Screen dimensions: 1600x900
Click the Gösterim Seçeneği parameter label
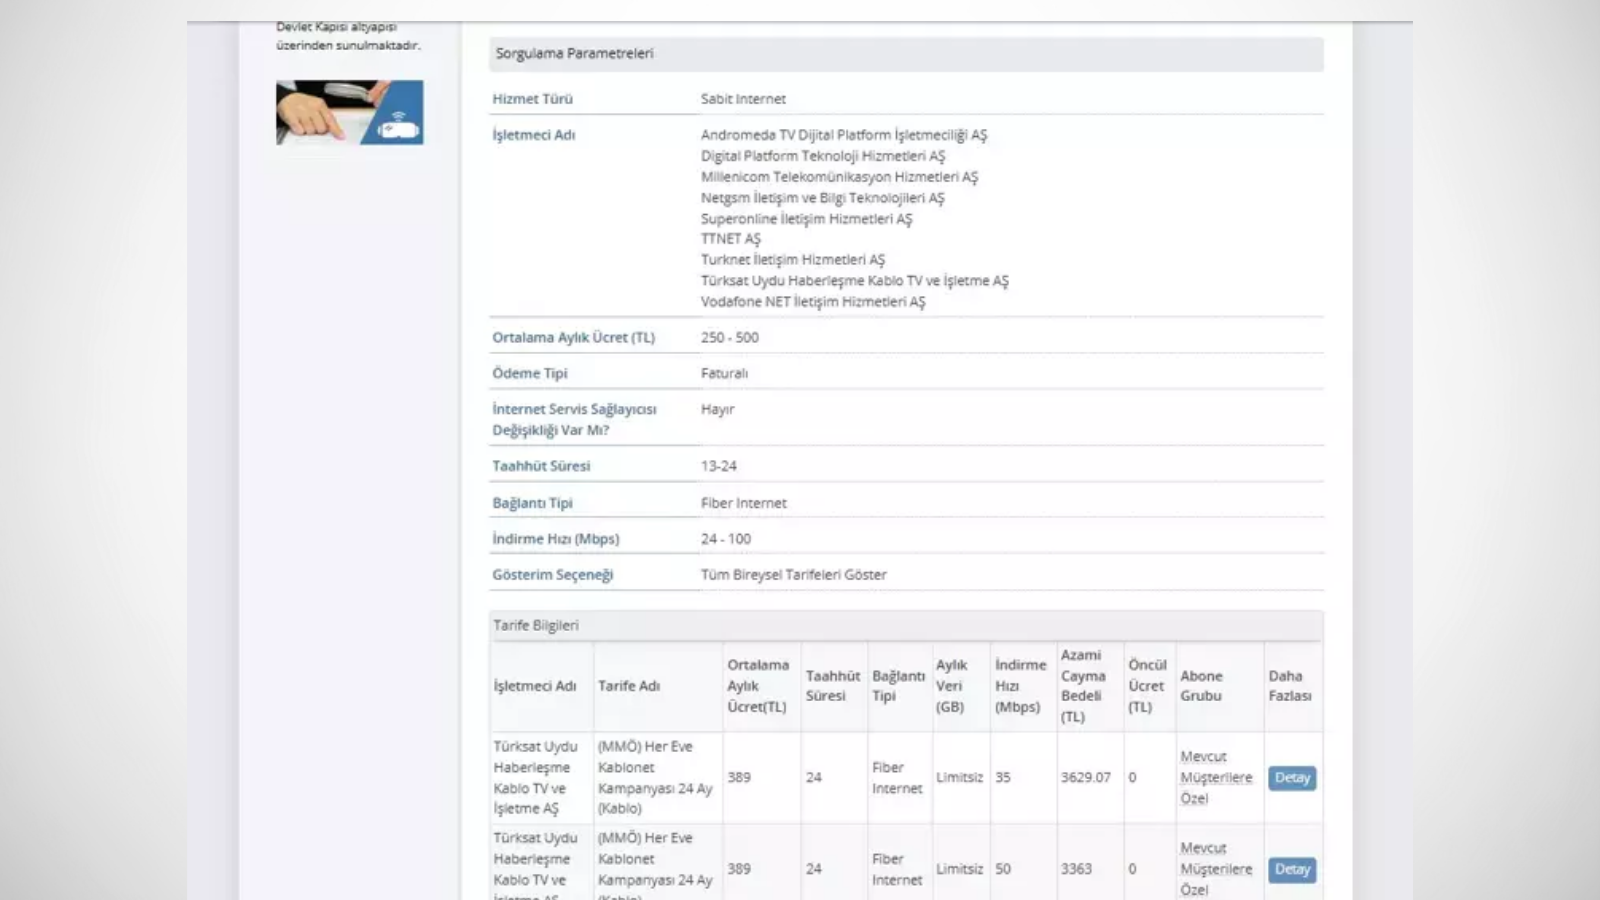552,575
